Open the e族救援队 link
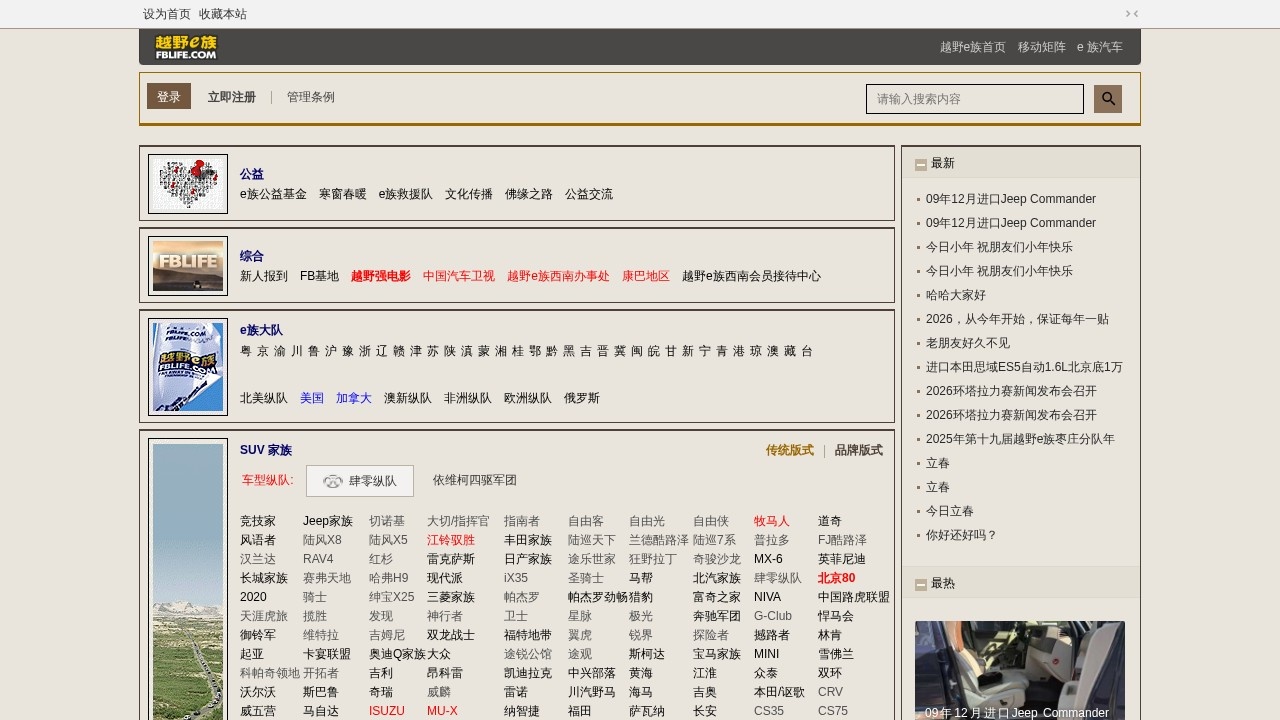1280x720 pixels. [x=405, y=194]
